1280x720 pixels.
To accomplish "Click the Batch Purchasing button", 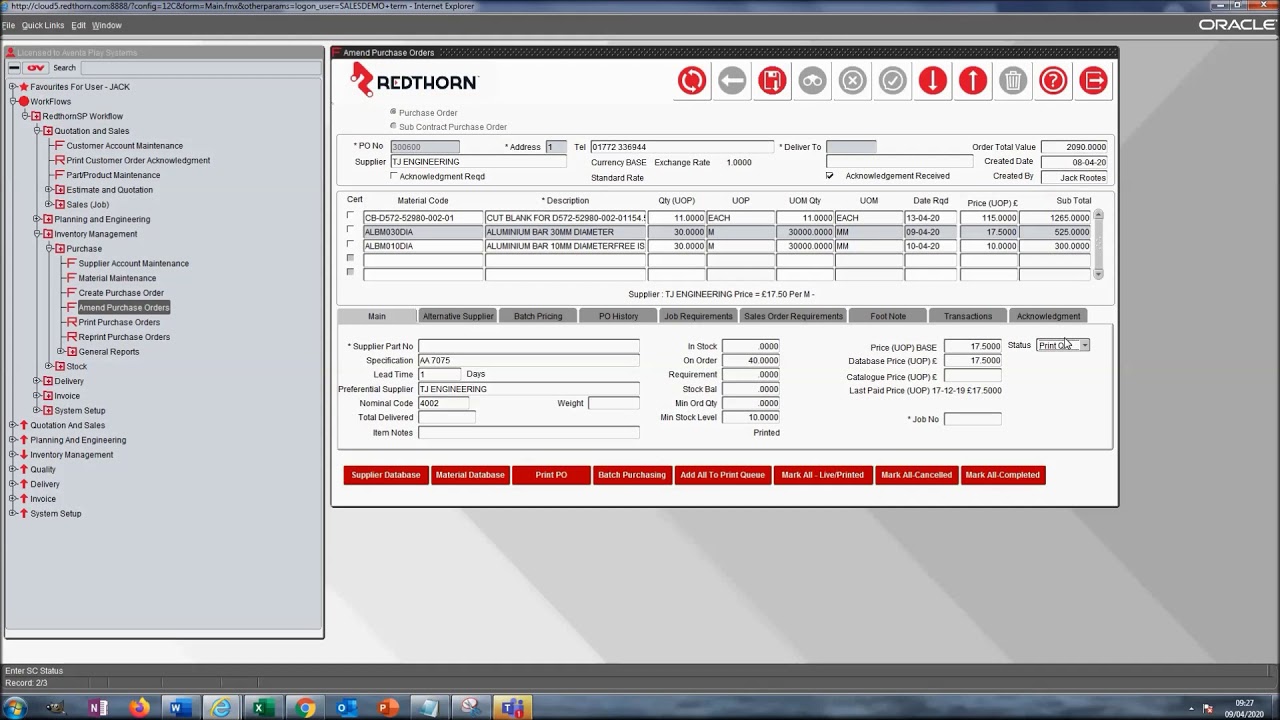I will (632, 475).
